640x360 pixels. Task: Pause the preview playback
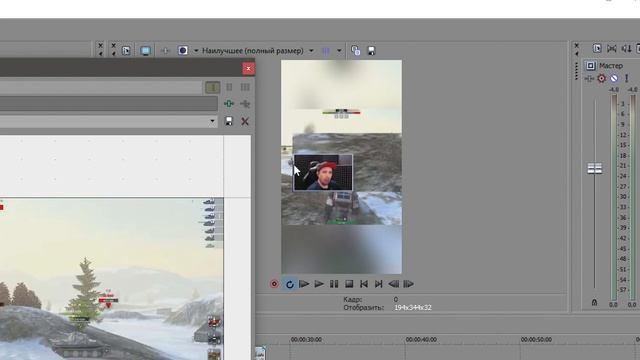334,284
